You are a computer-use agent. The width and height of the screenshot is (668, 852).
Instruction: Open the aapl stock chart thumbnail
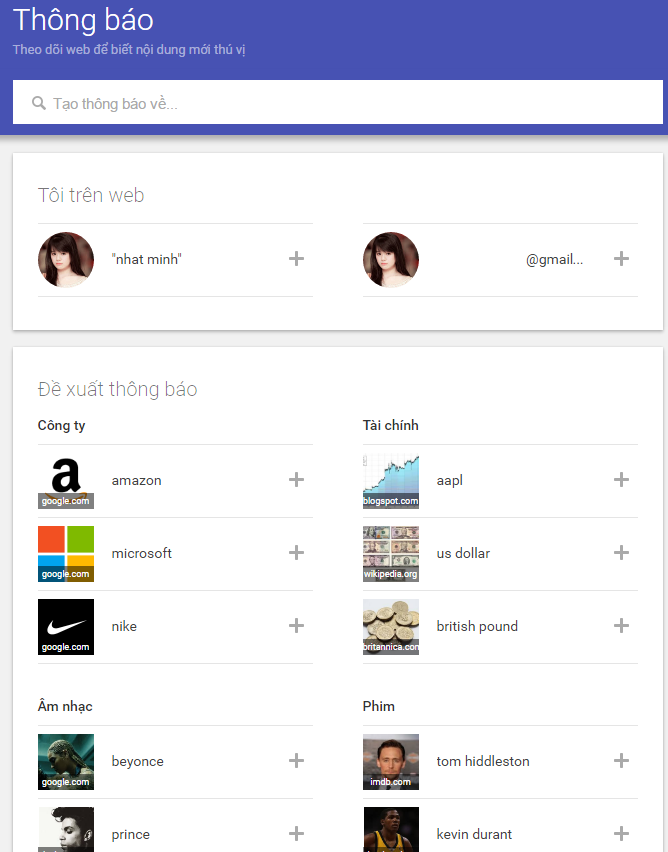tap(391, 481)
